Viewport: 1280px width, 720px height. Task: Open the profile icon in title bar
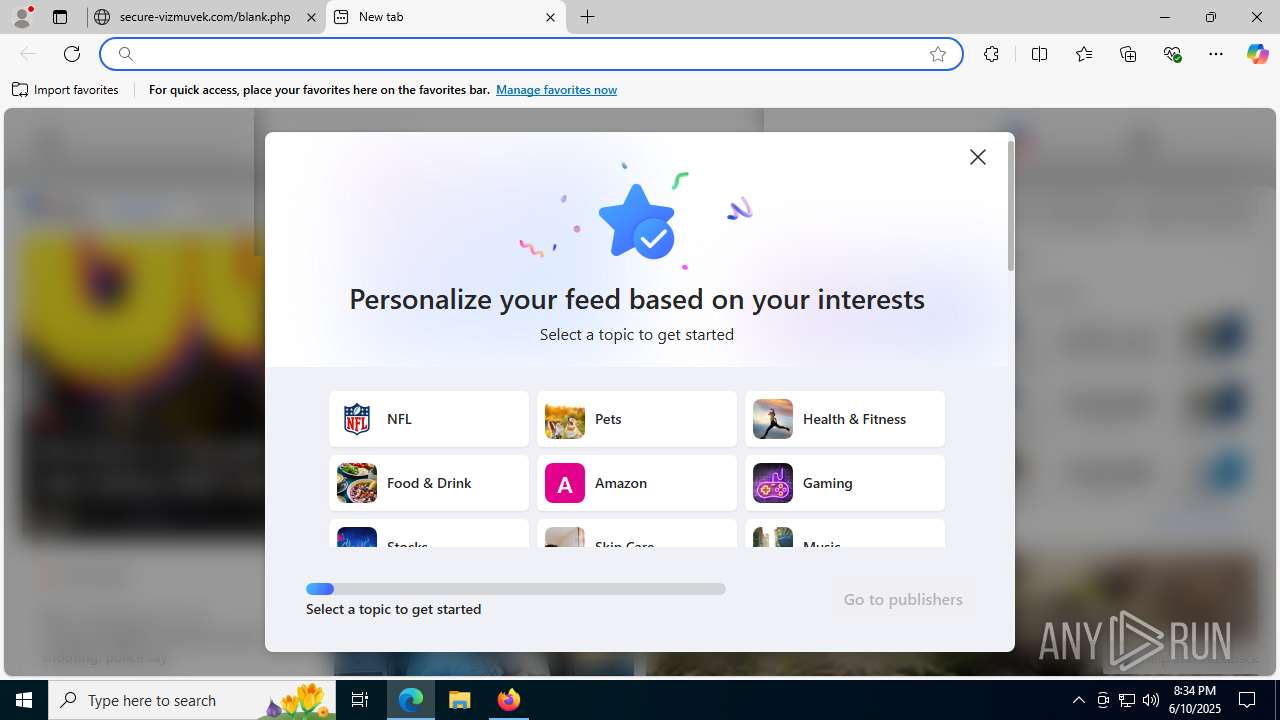[x=22, y=17]
